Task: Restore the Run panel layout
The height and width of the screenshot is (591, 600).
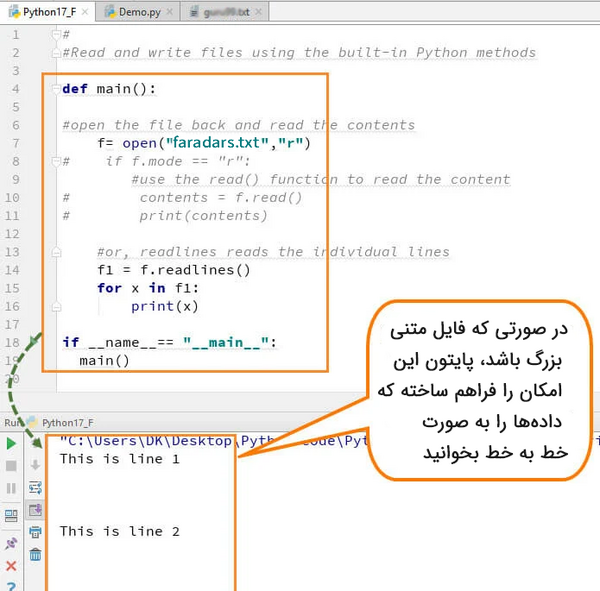Action: pos(11,516)
